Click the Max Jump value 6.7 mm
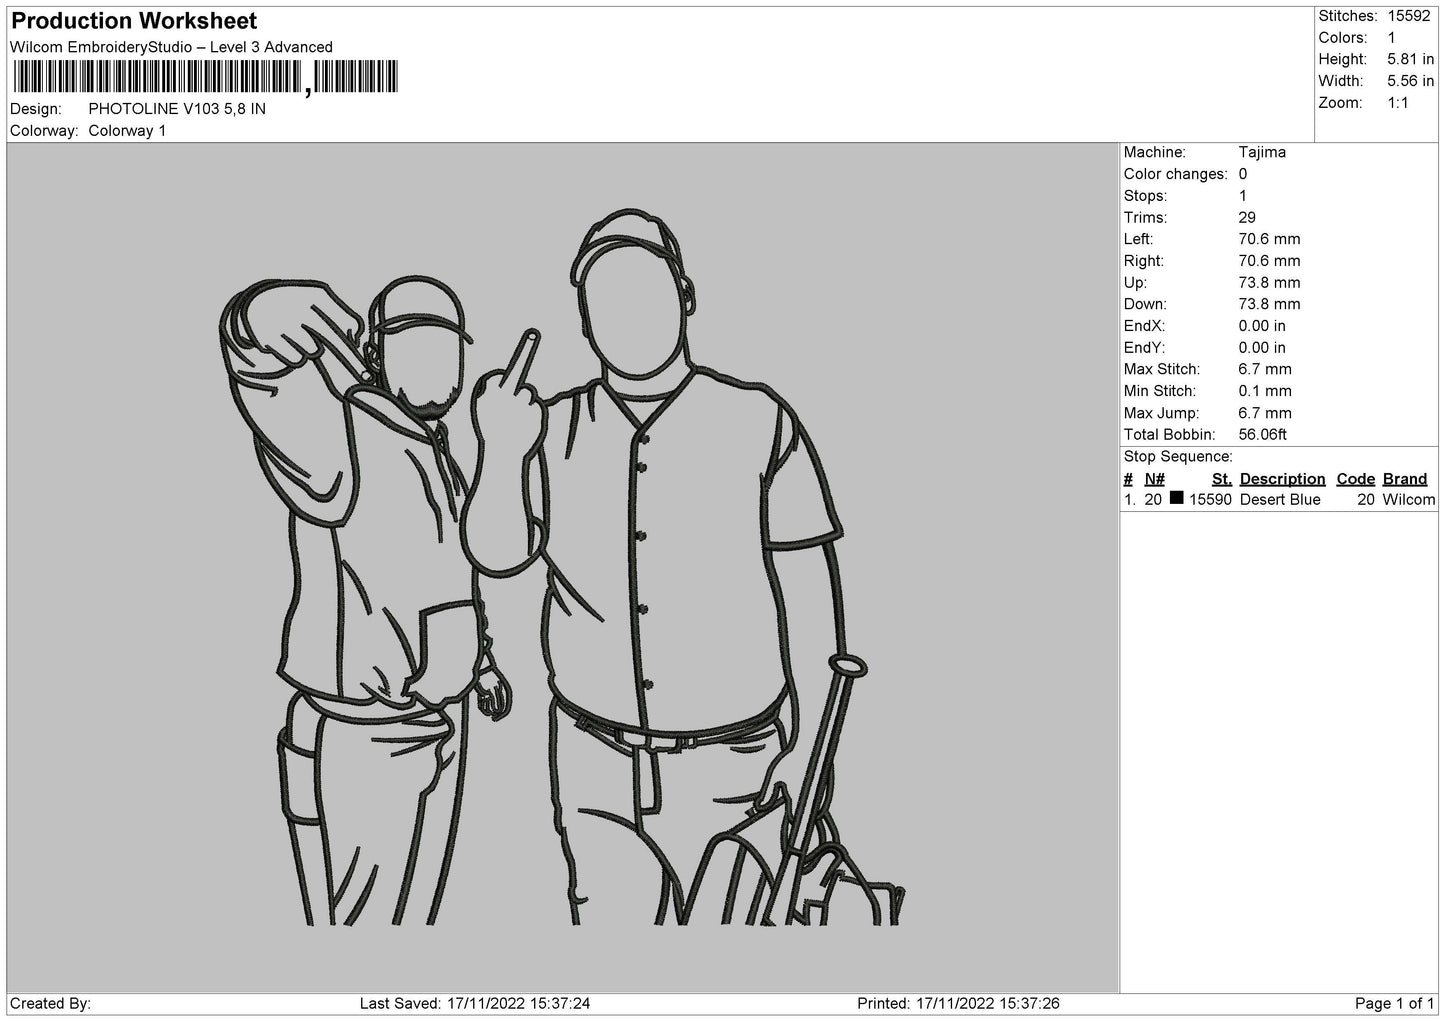1445x1021 pixels. pos(1265,413)
